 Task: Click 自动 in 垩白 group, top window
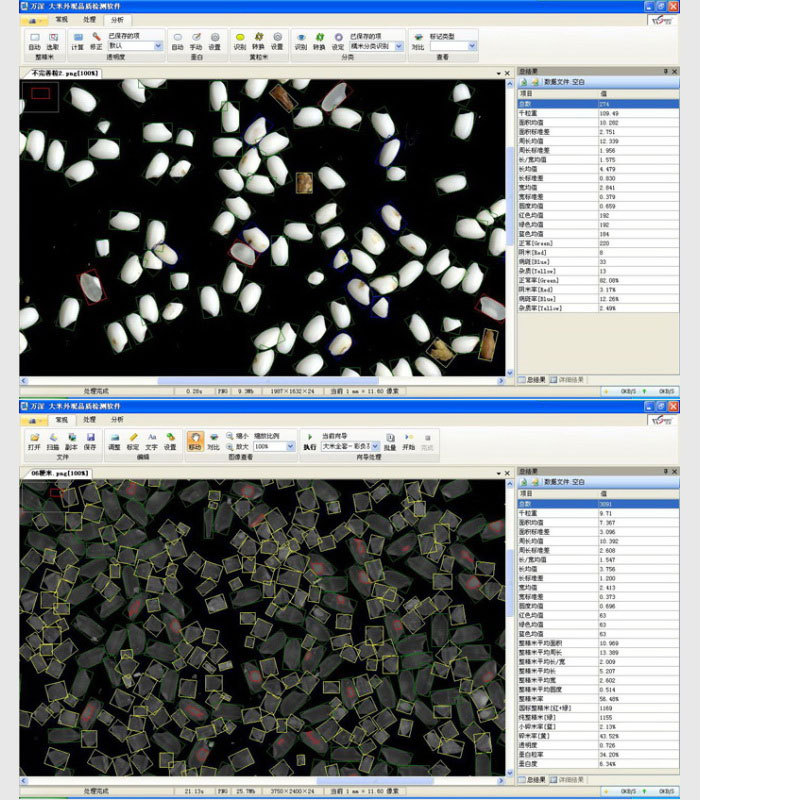coord(178,41)
